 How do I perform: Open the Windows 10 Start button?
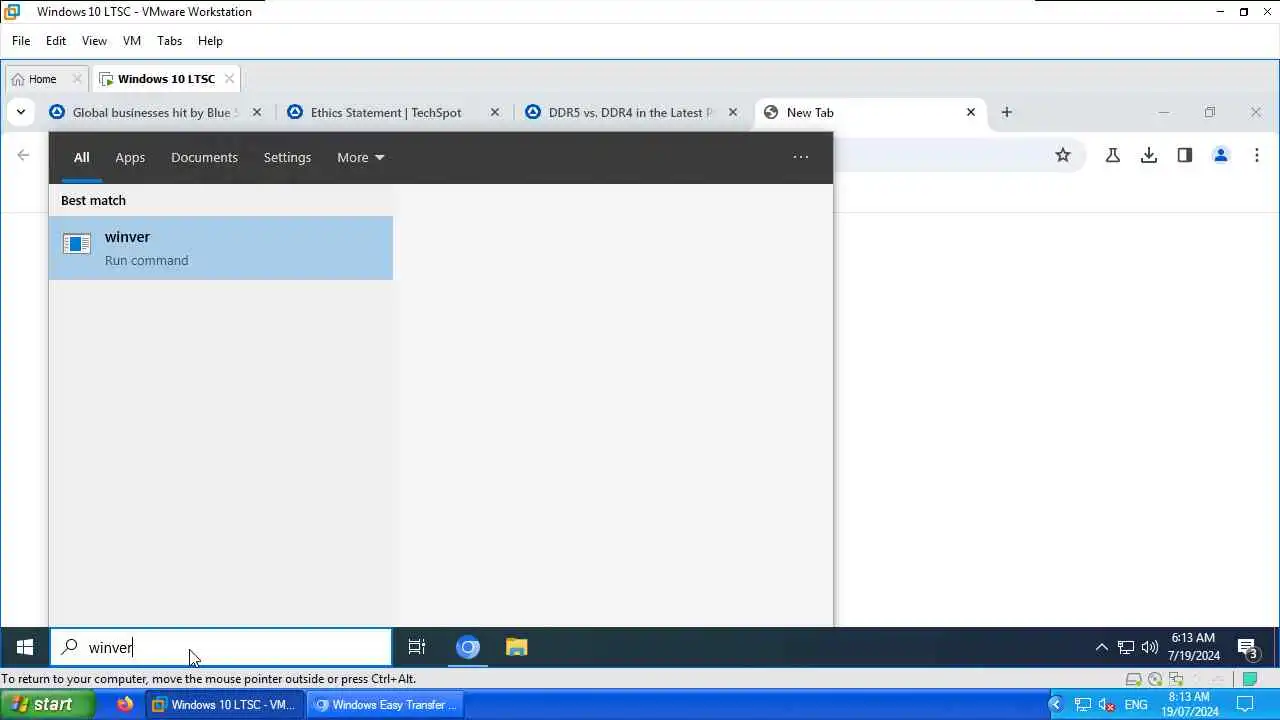pos(25,647)
